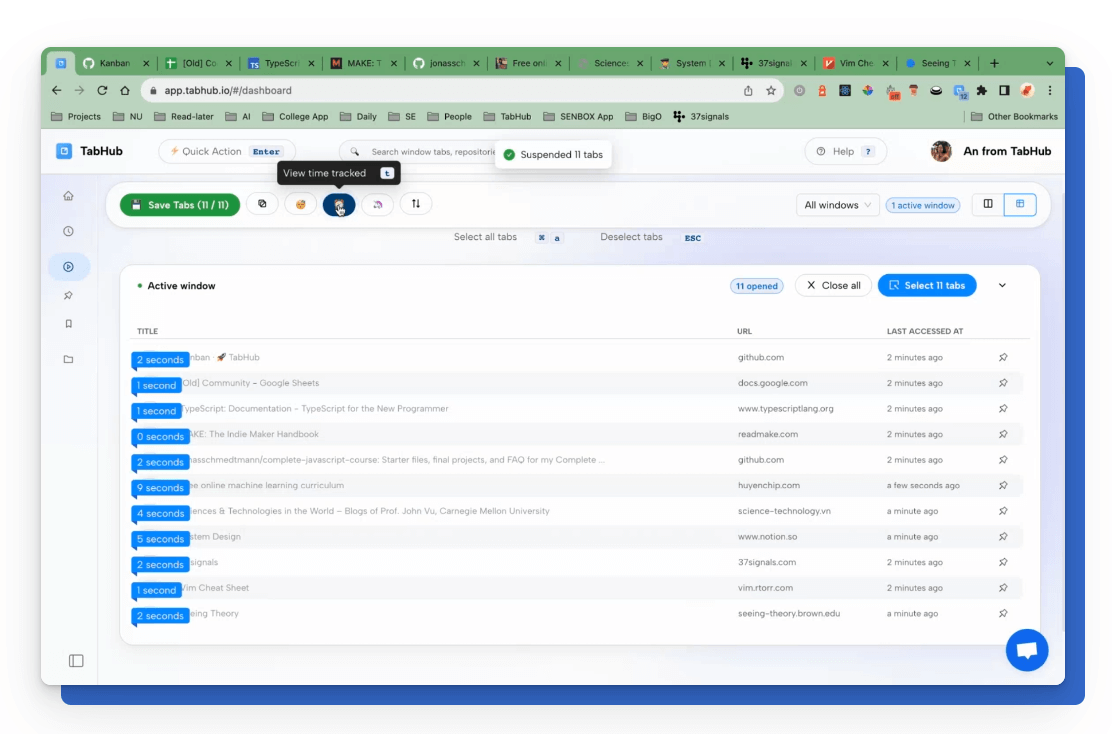Switch to split column view
Viewport: 1112px width, 734px height.
tap(988, 204)
